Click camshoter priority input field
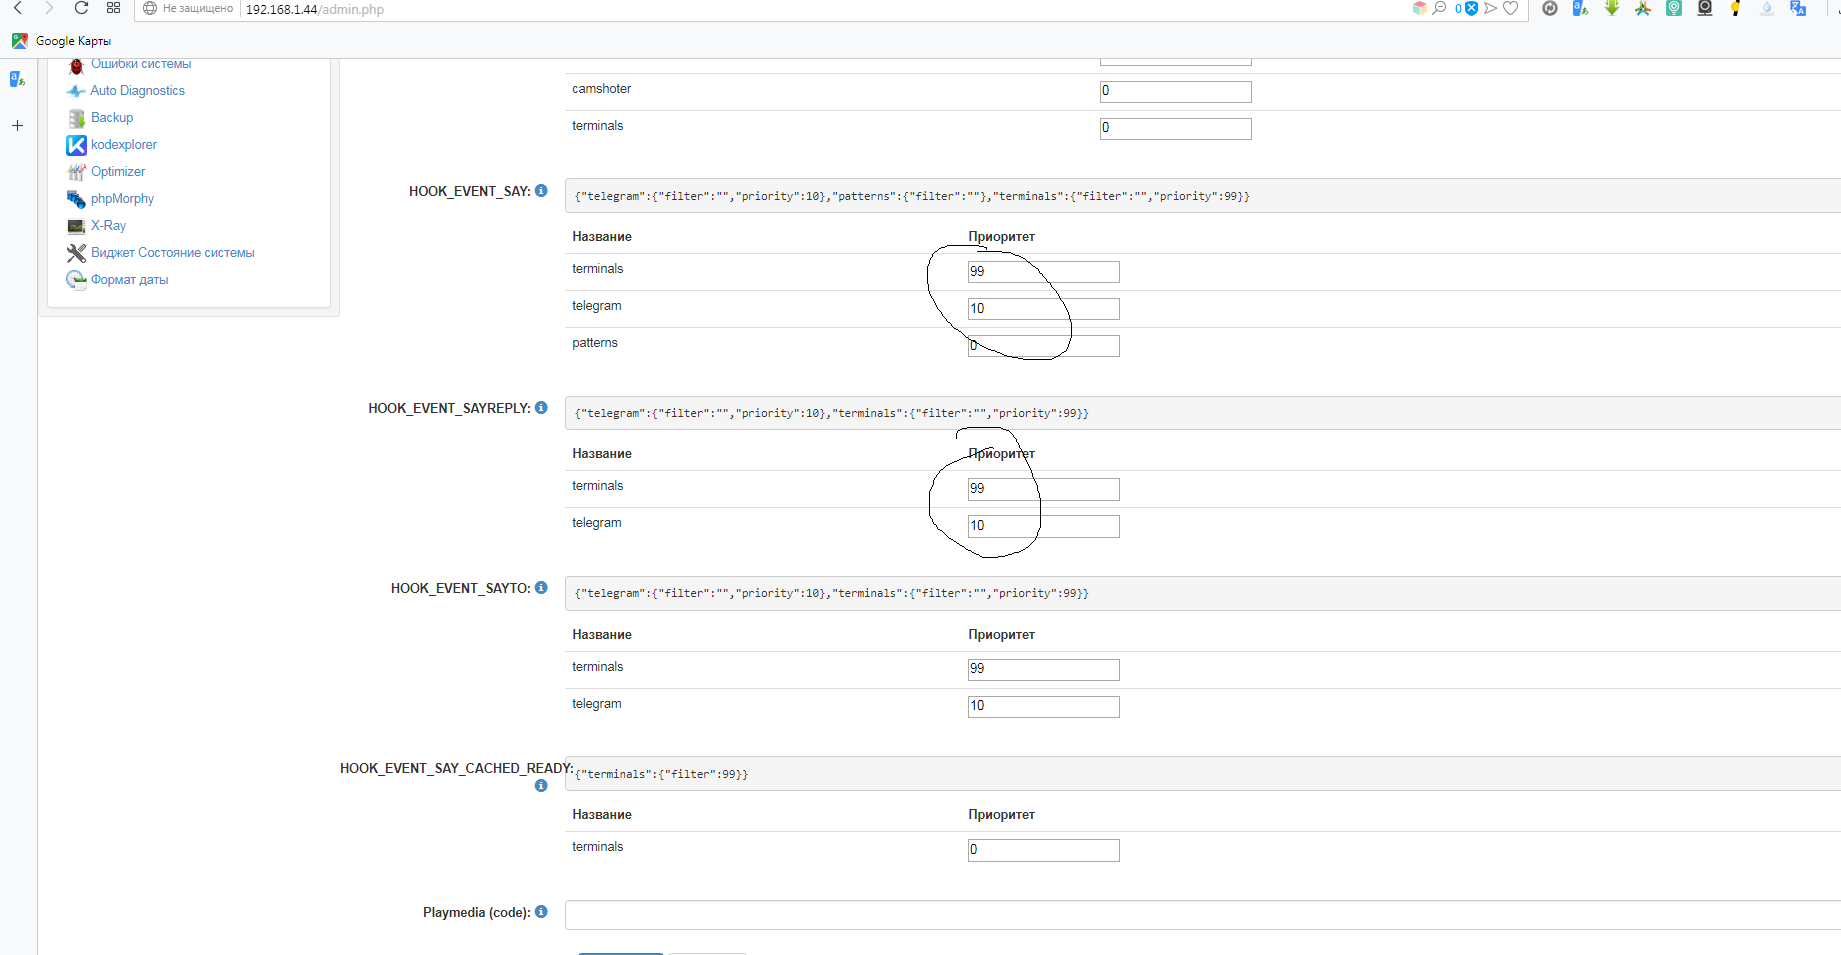The image size is (1841, 955). coord(1175,92)
